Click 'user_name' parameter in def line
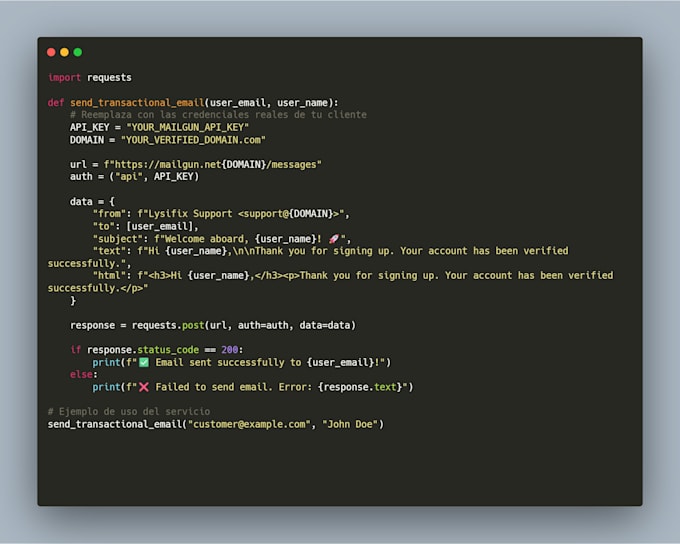680x544 pixels. pyautogui.click(x=302, y=103)
